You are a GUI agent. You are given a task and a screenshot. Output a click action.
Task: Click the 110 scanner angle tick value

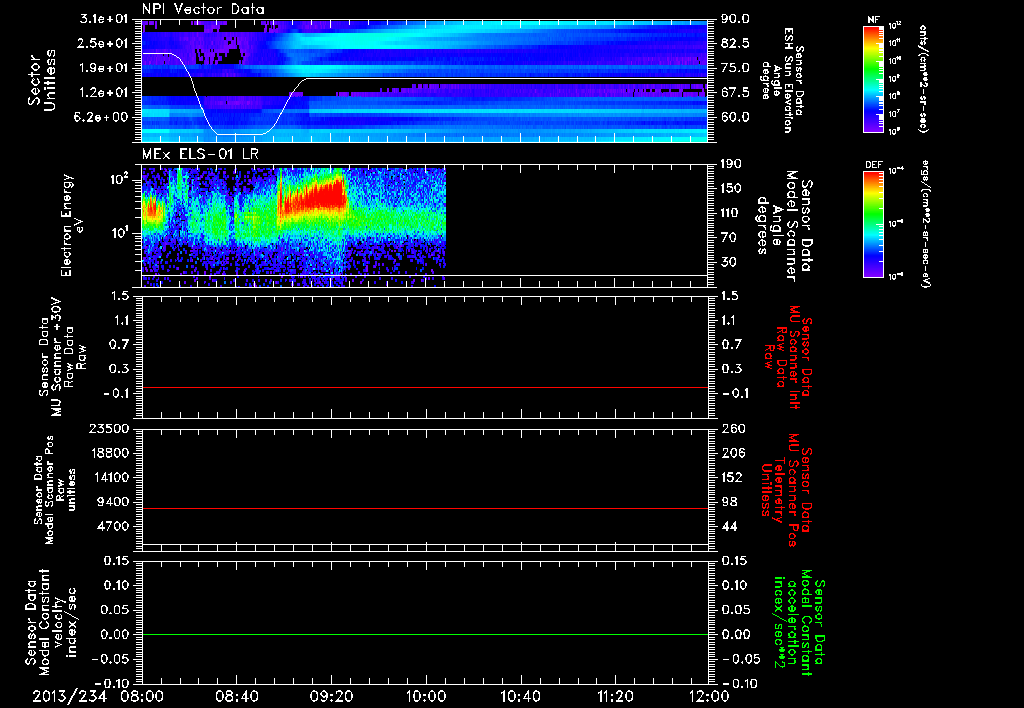pos(731,213)
